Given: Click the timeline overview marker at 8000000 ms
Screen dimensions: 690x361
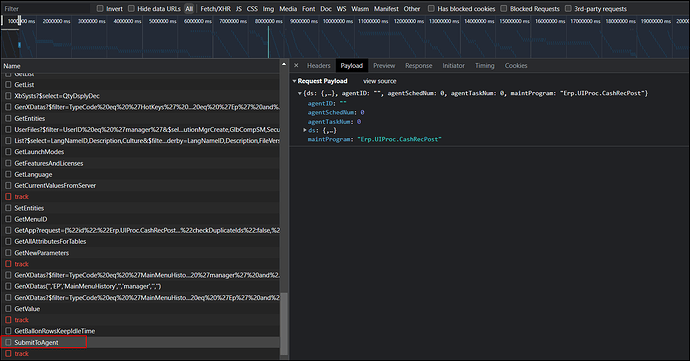Looking at the screenshot, I should (x=268, y=41).
